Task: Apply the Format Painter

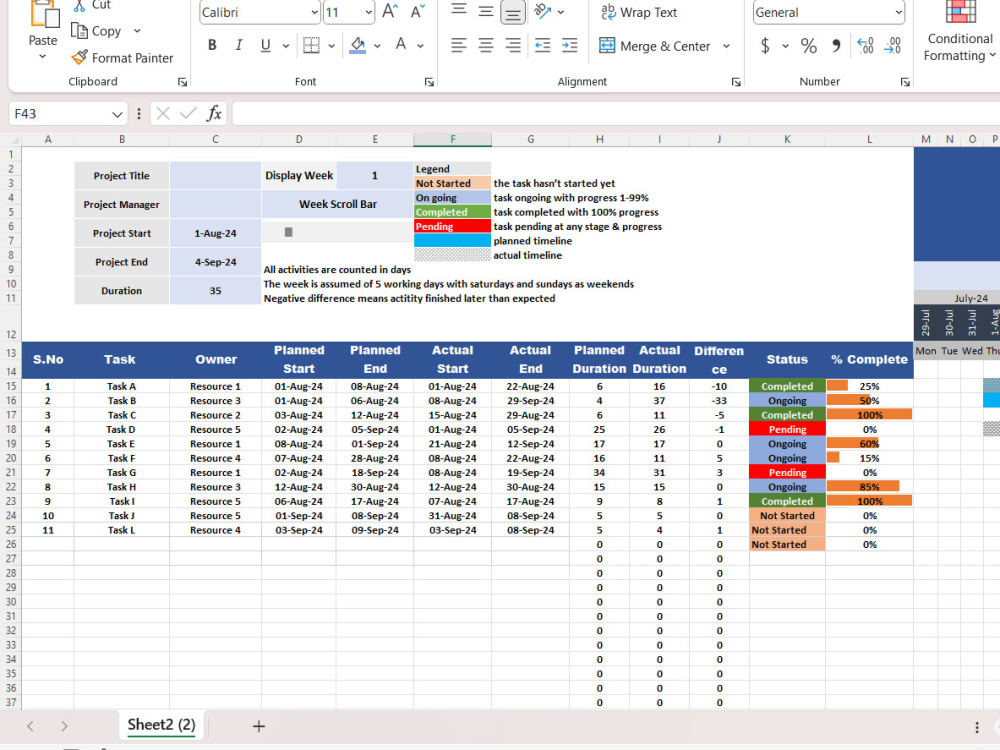Action: (x=122, y=57)
